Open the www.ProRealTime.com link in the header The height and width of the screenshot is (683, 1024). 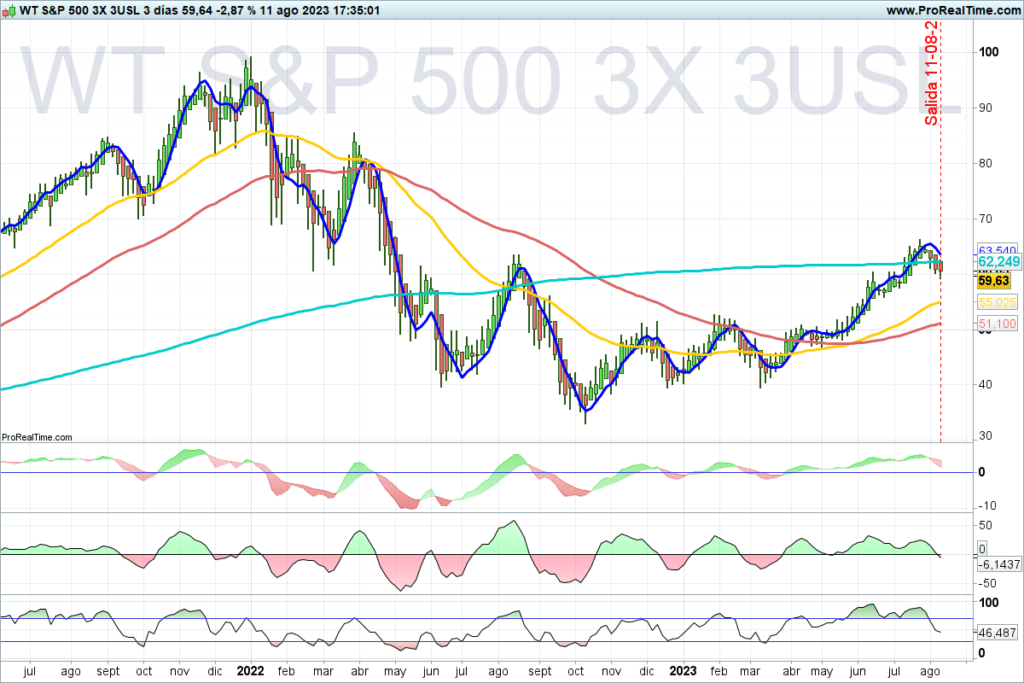[954, 10]
